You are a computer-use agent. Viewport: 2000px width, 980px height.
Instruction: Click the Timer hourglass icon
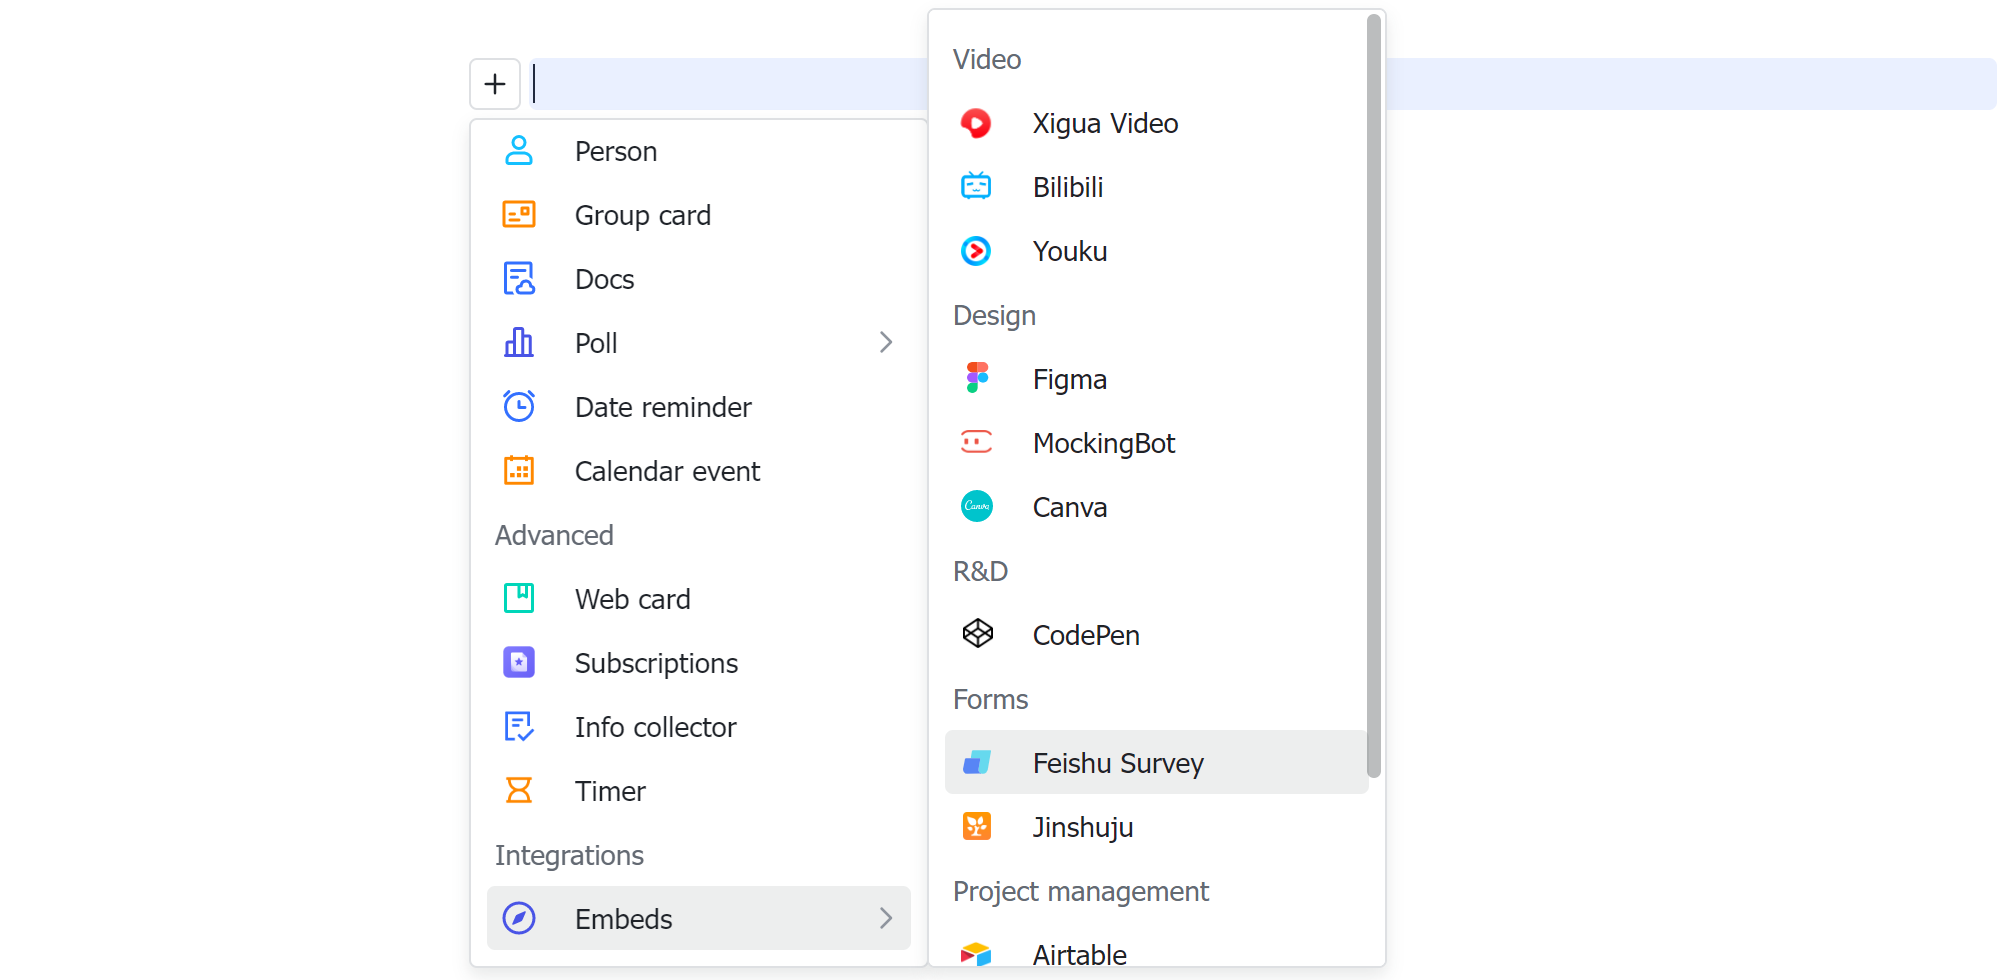(x=519, y=790)
